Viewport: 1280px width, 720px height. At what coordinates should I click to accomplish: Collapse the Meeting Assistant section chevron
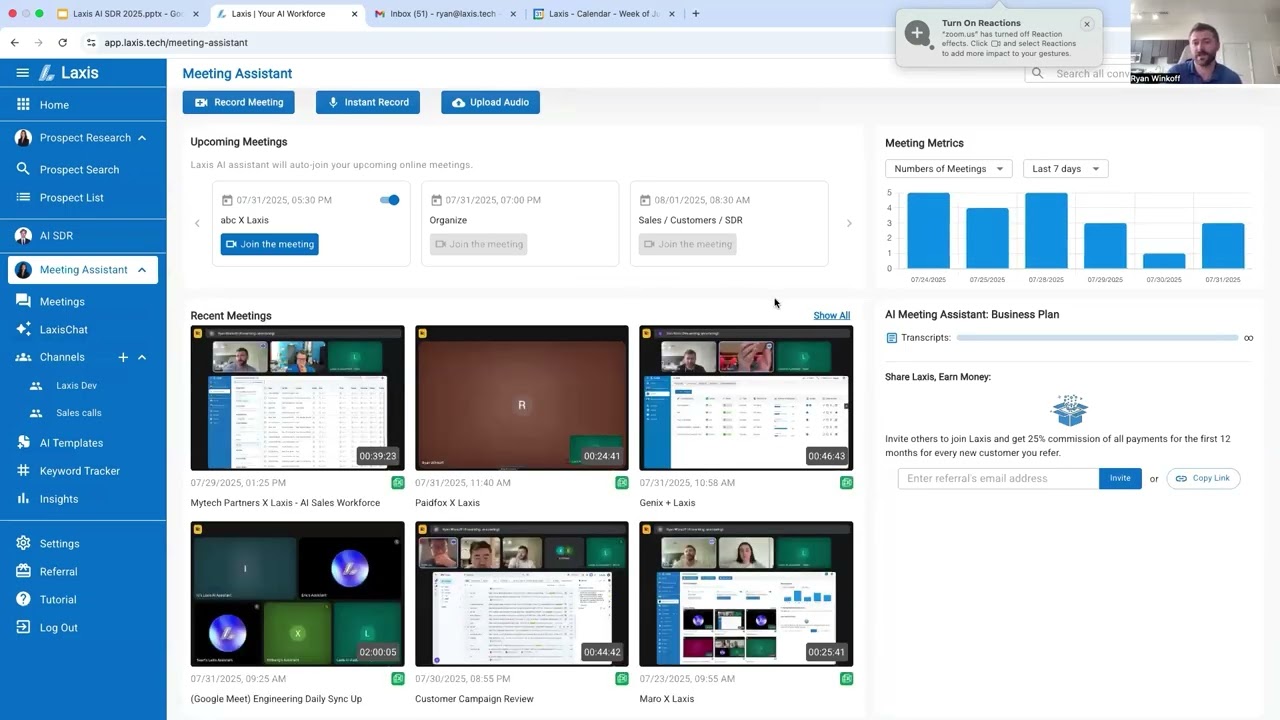142,270
